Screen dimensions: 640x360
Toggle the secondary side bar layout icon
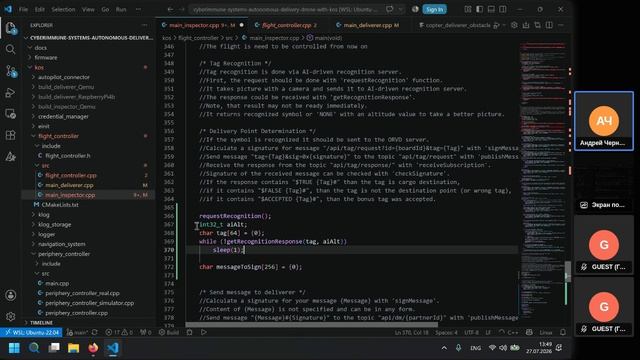(503, 9)
